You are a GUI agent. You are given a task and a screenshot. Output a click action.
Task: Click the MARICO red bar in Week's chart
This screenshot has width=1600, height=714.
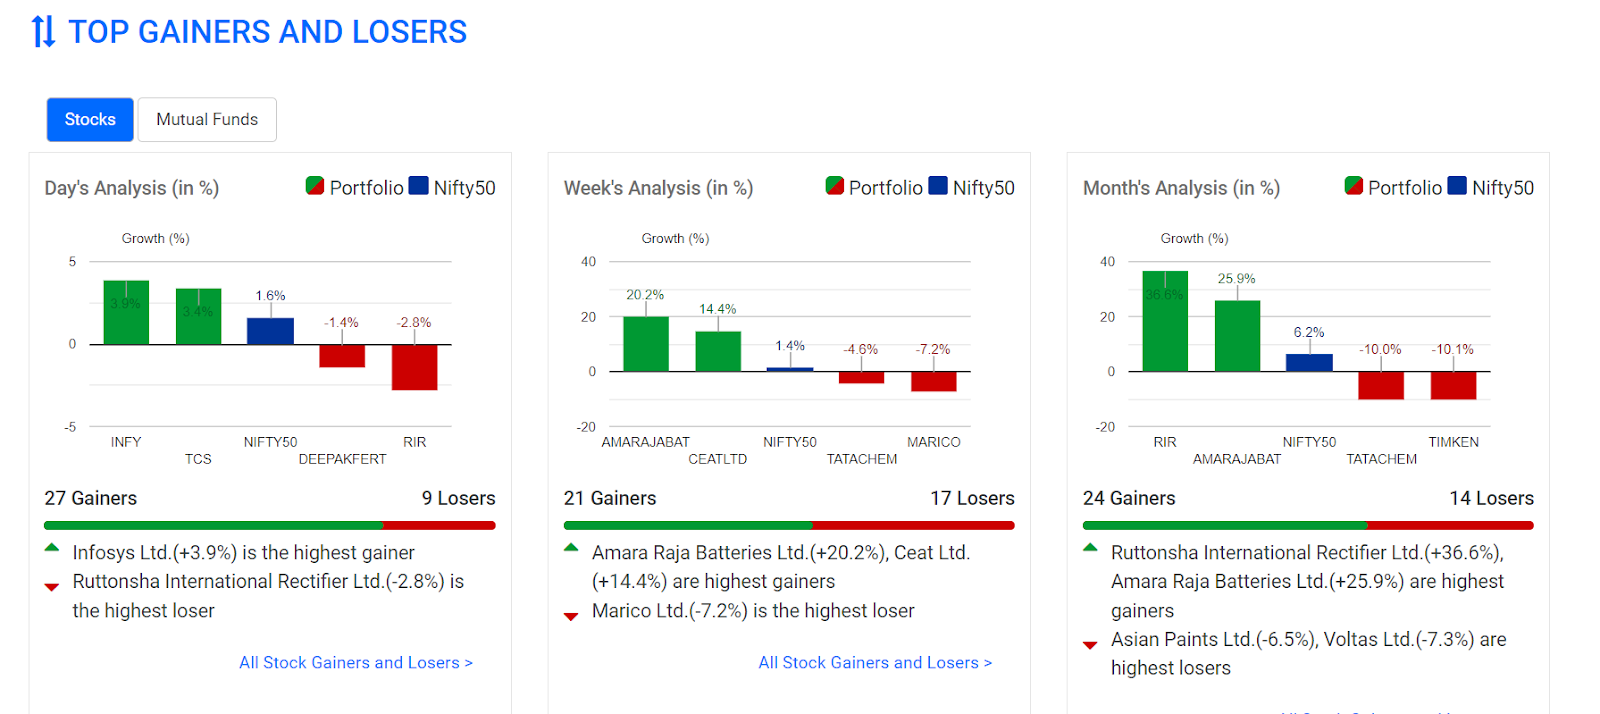934,382
